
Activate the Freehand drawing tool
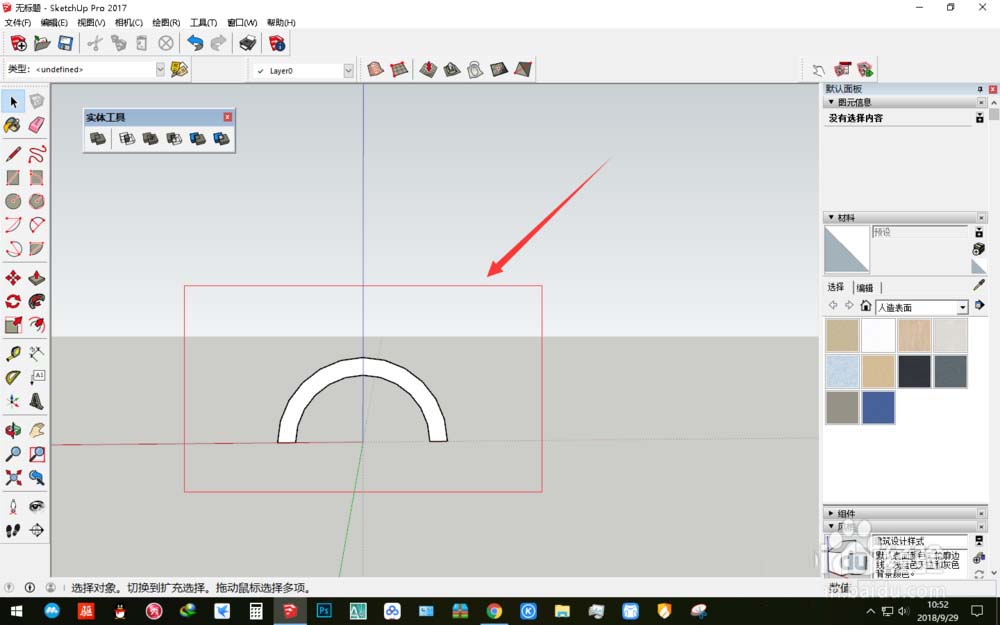36,154
